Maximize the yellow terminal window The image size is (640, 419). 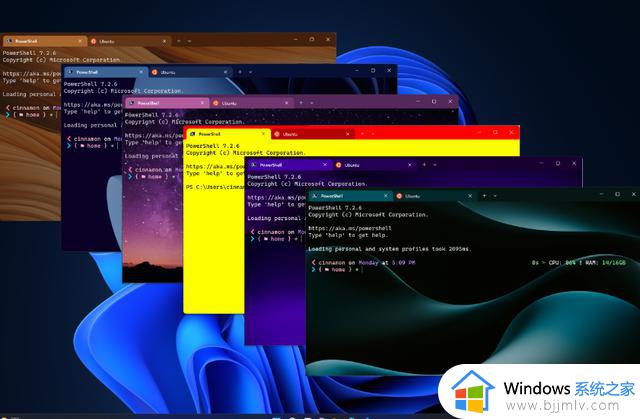tap(495, 132)
